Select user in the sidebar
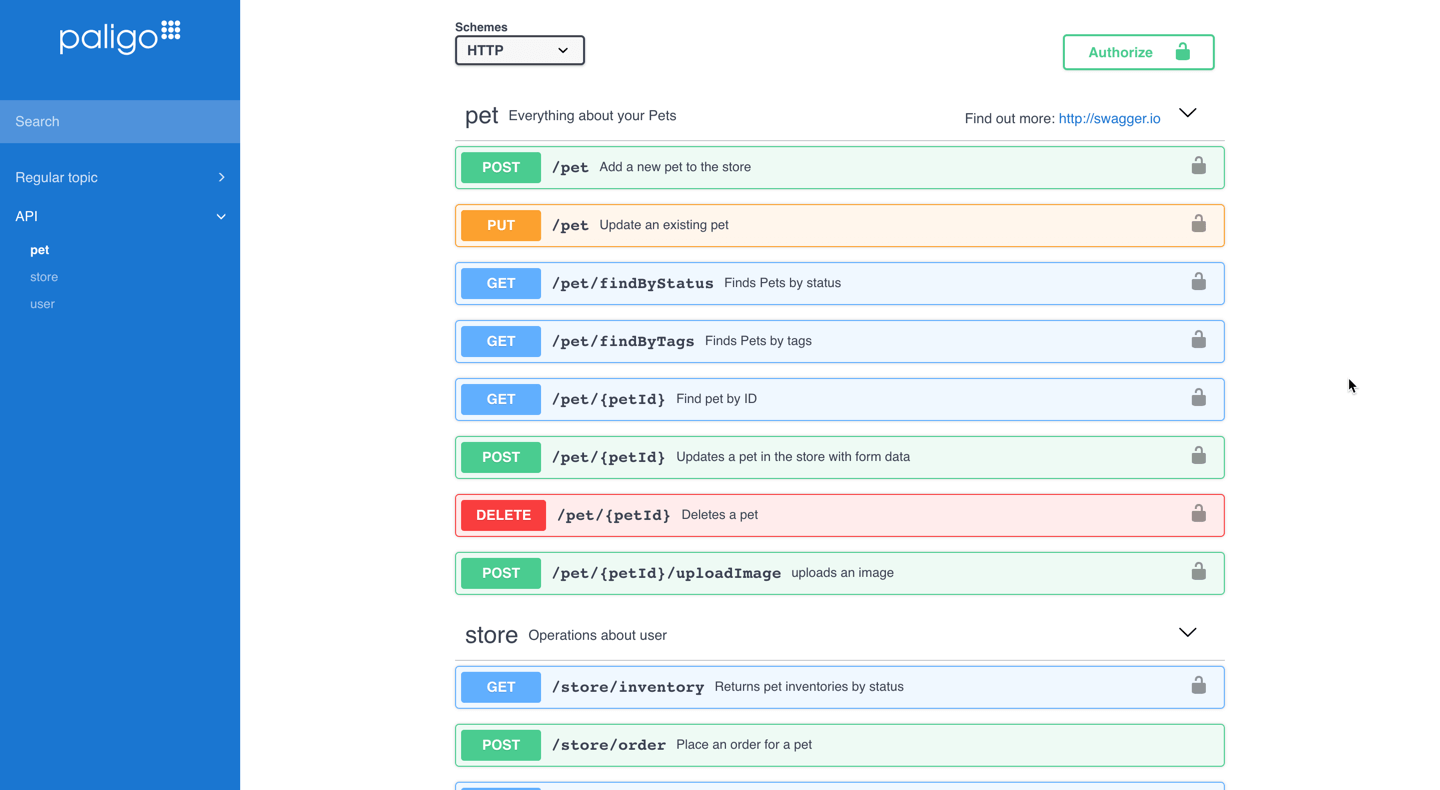 coord(42,303)
